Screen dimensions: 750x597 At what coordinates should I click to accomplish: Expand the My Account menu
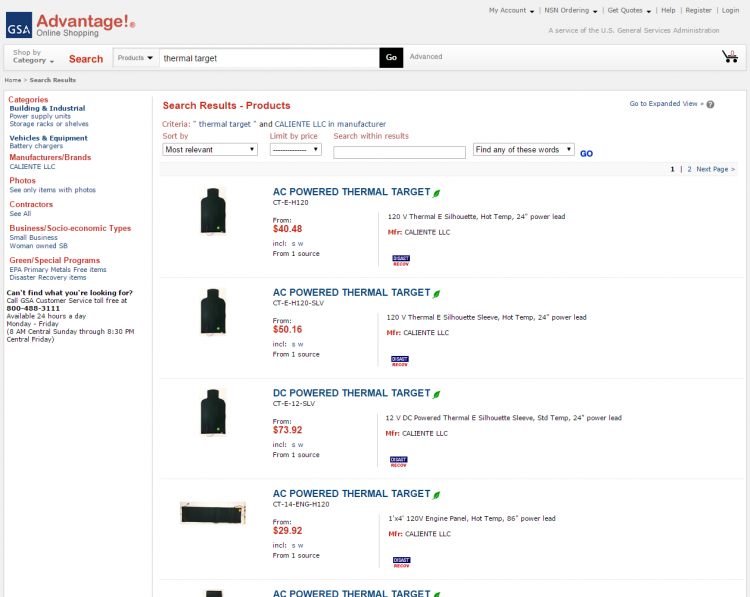pos(511,11)
